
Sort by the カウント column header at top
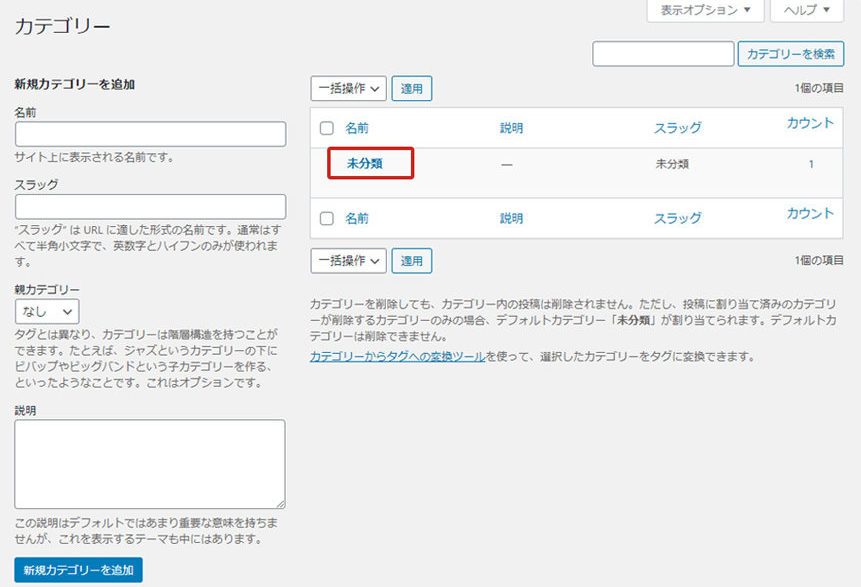click(809, 123)
